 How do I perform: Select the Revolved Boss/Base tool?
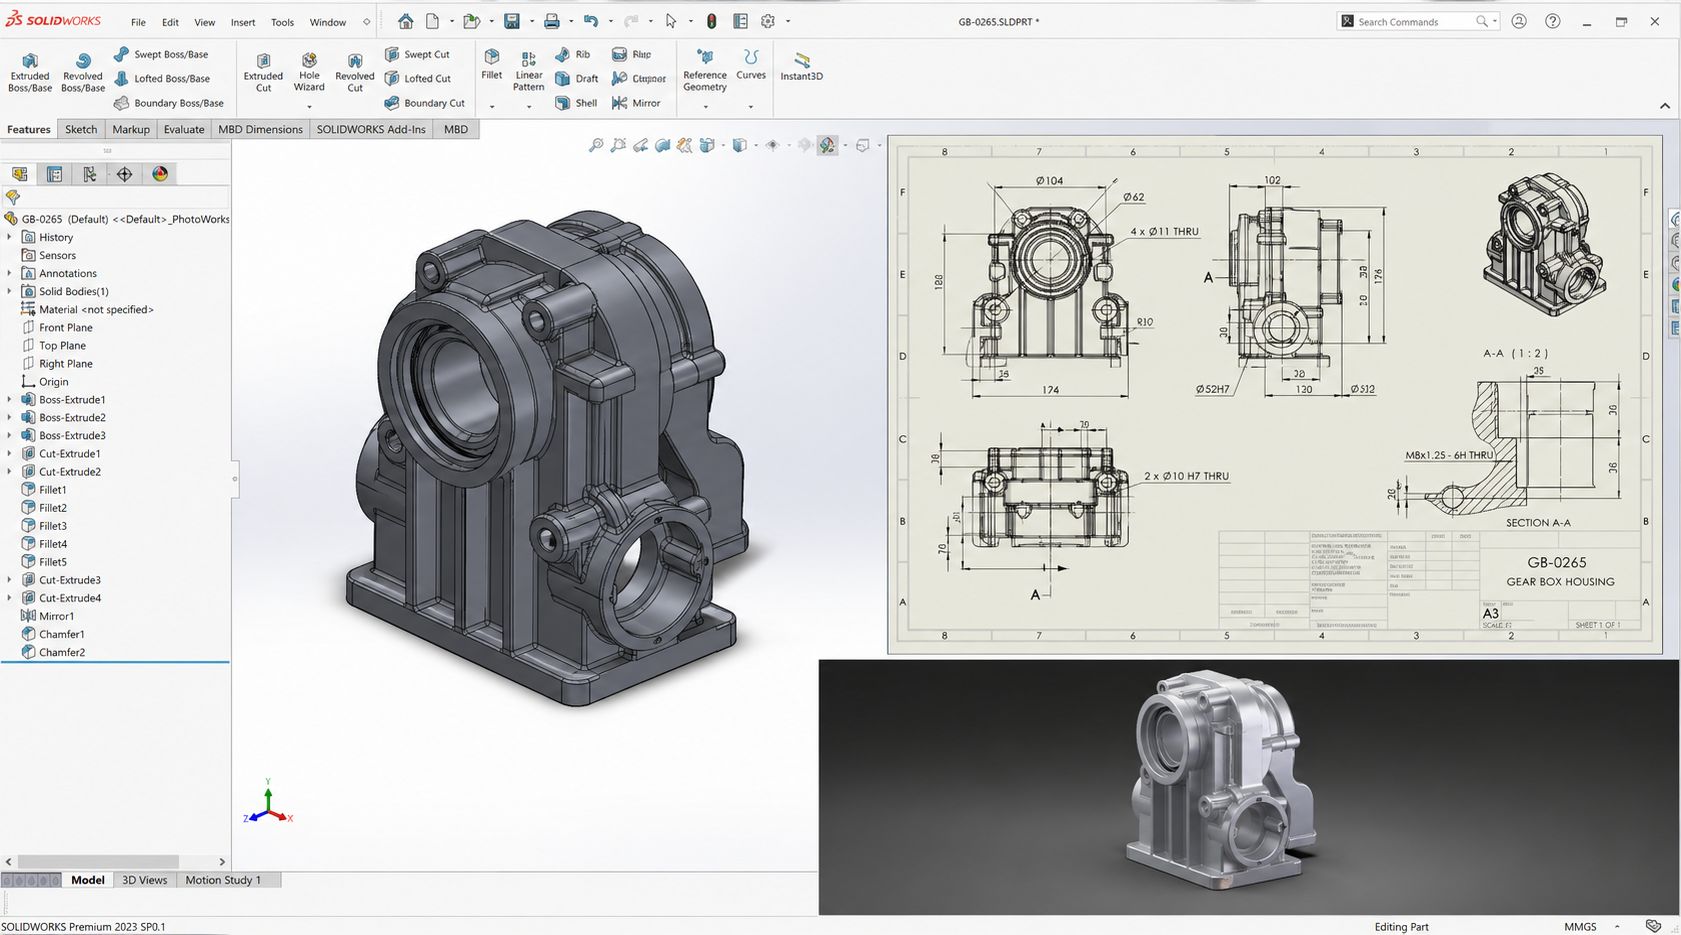83,72
